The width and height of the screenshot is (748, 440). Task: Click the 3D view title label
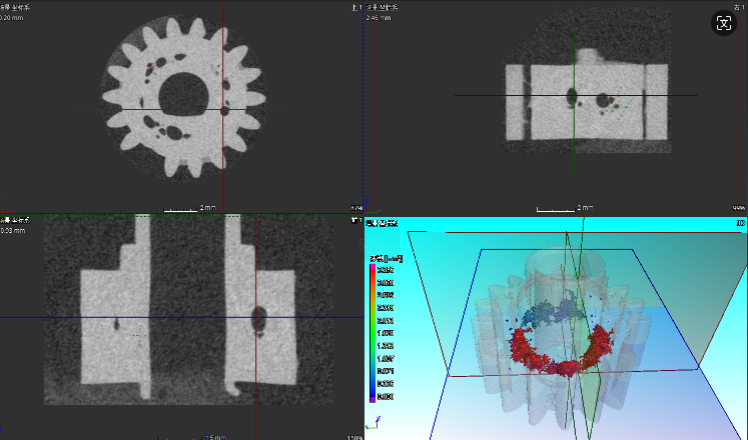(x=382, y=222)
